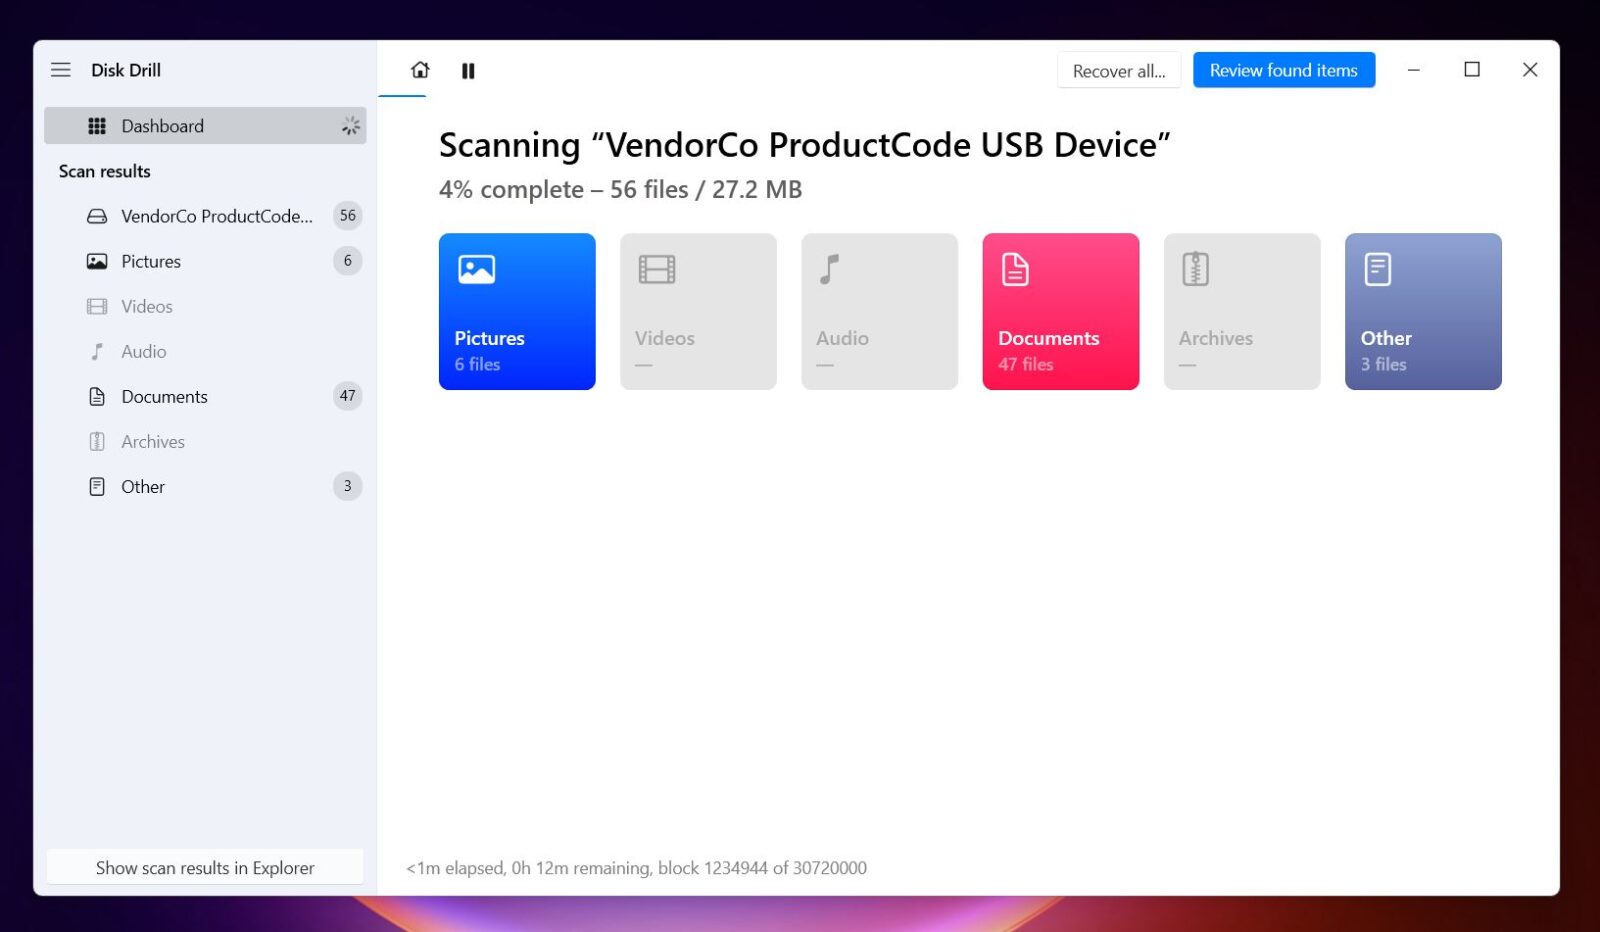Select the Archives zip icon in the sidebar
The image size is (1600, 932).
pos(95,441)
